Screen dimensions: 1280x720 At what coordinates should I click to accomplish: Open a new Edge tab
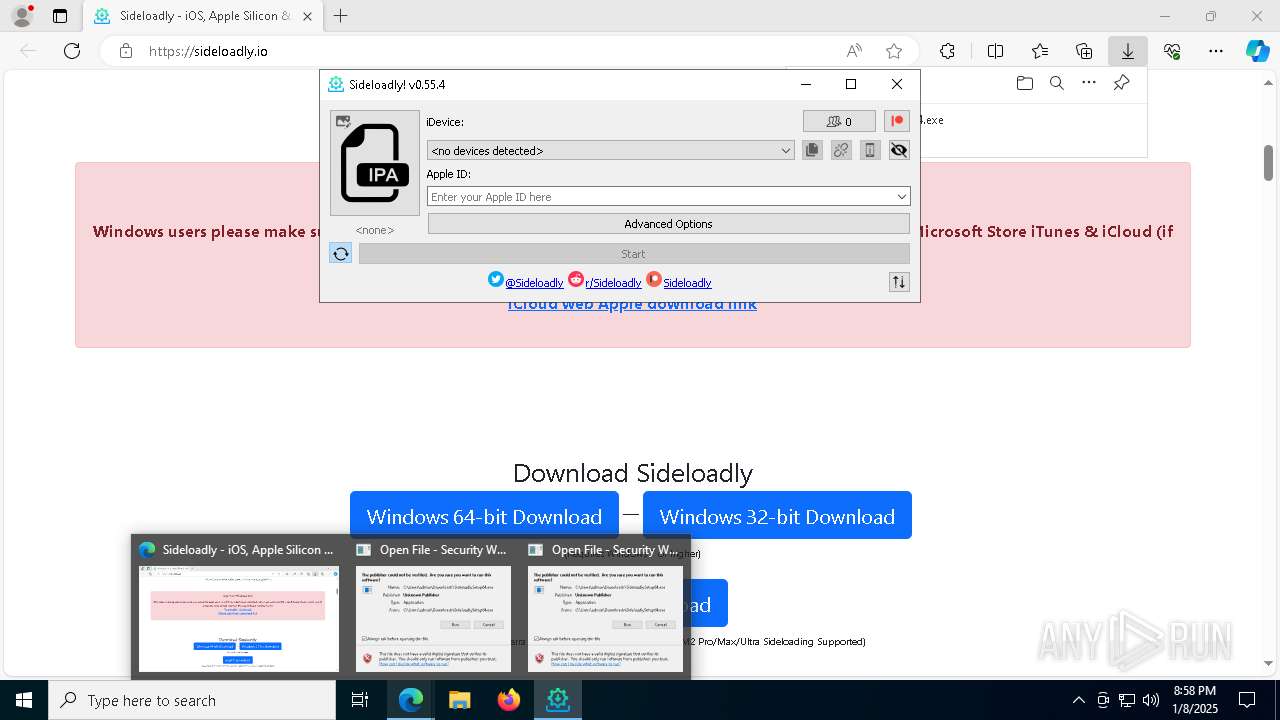341,16
